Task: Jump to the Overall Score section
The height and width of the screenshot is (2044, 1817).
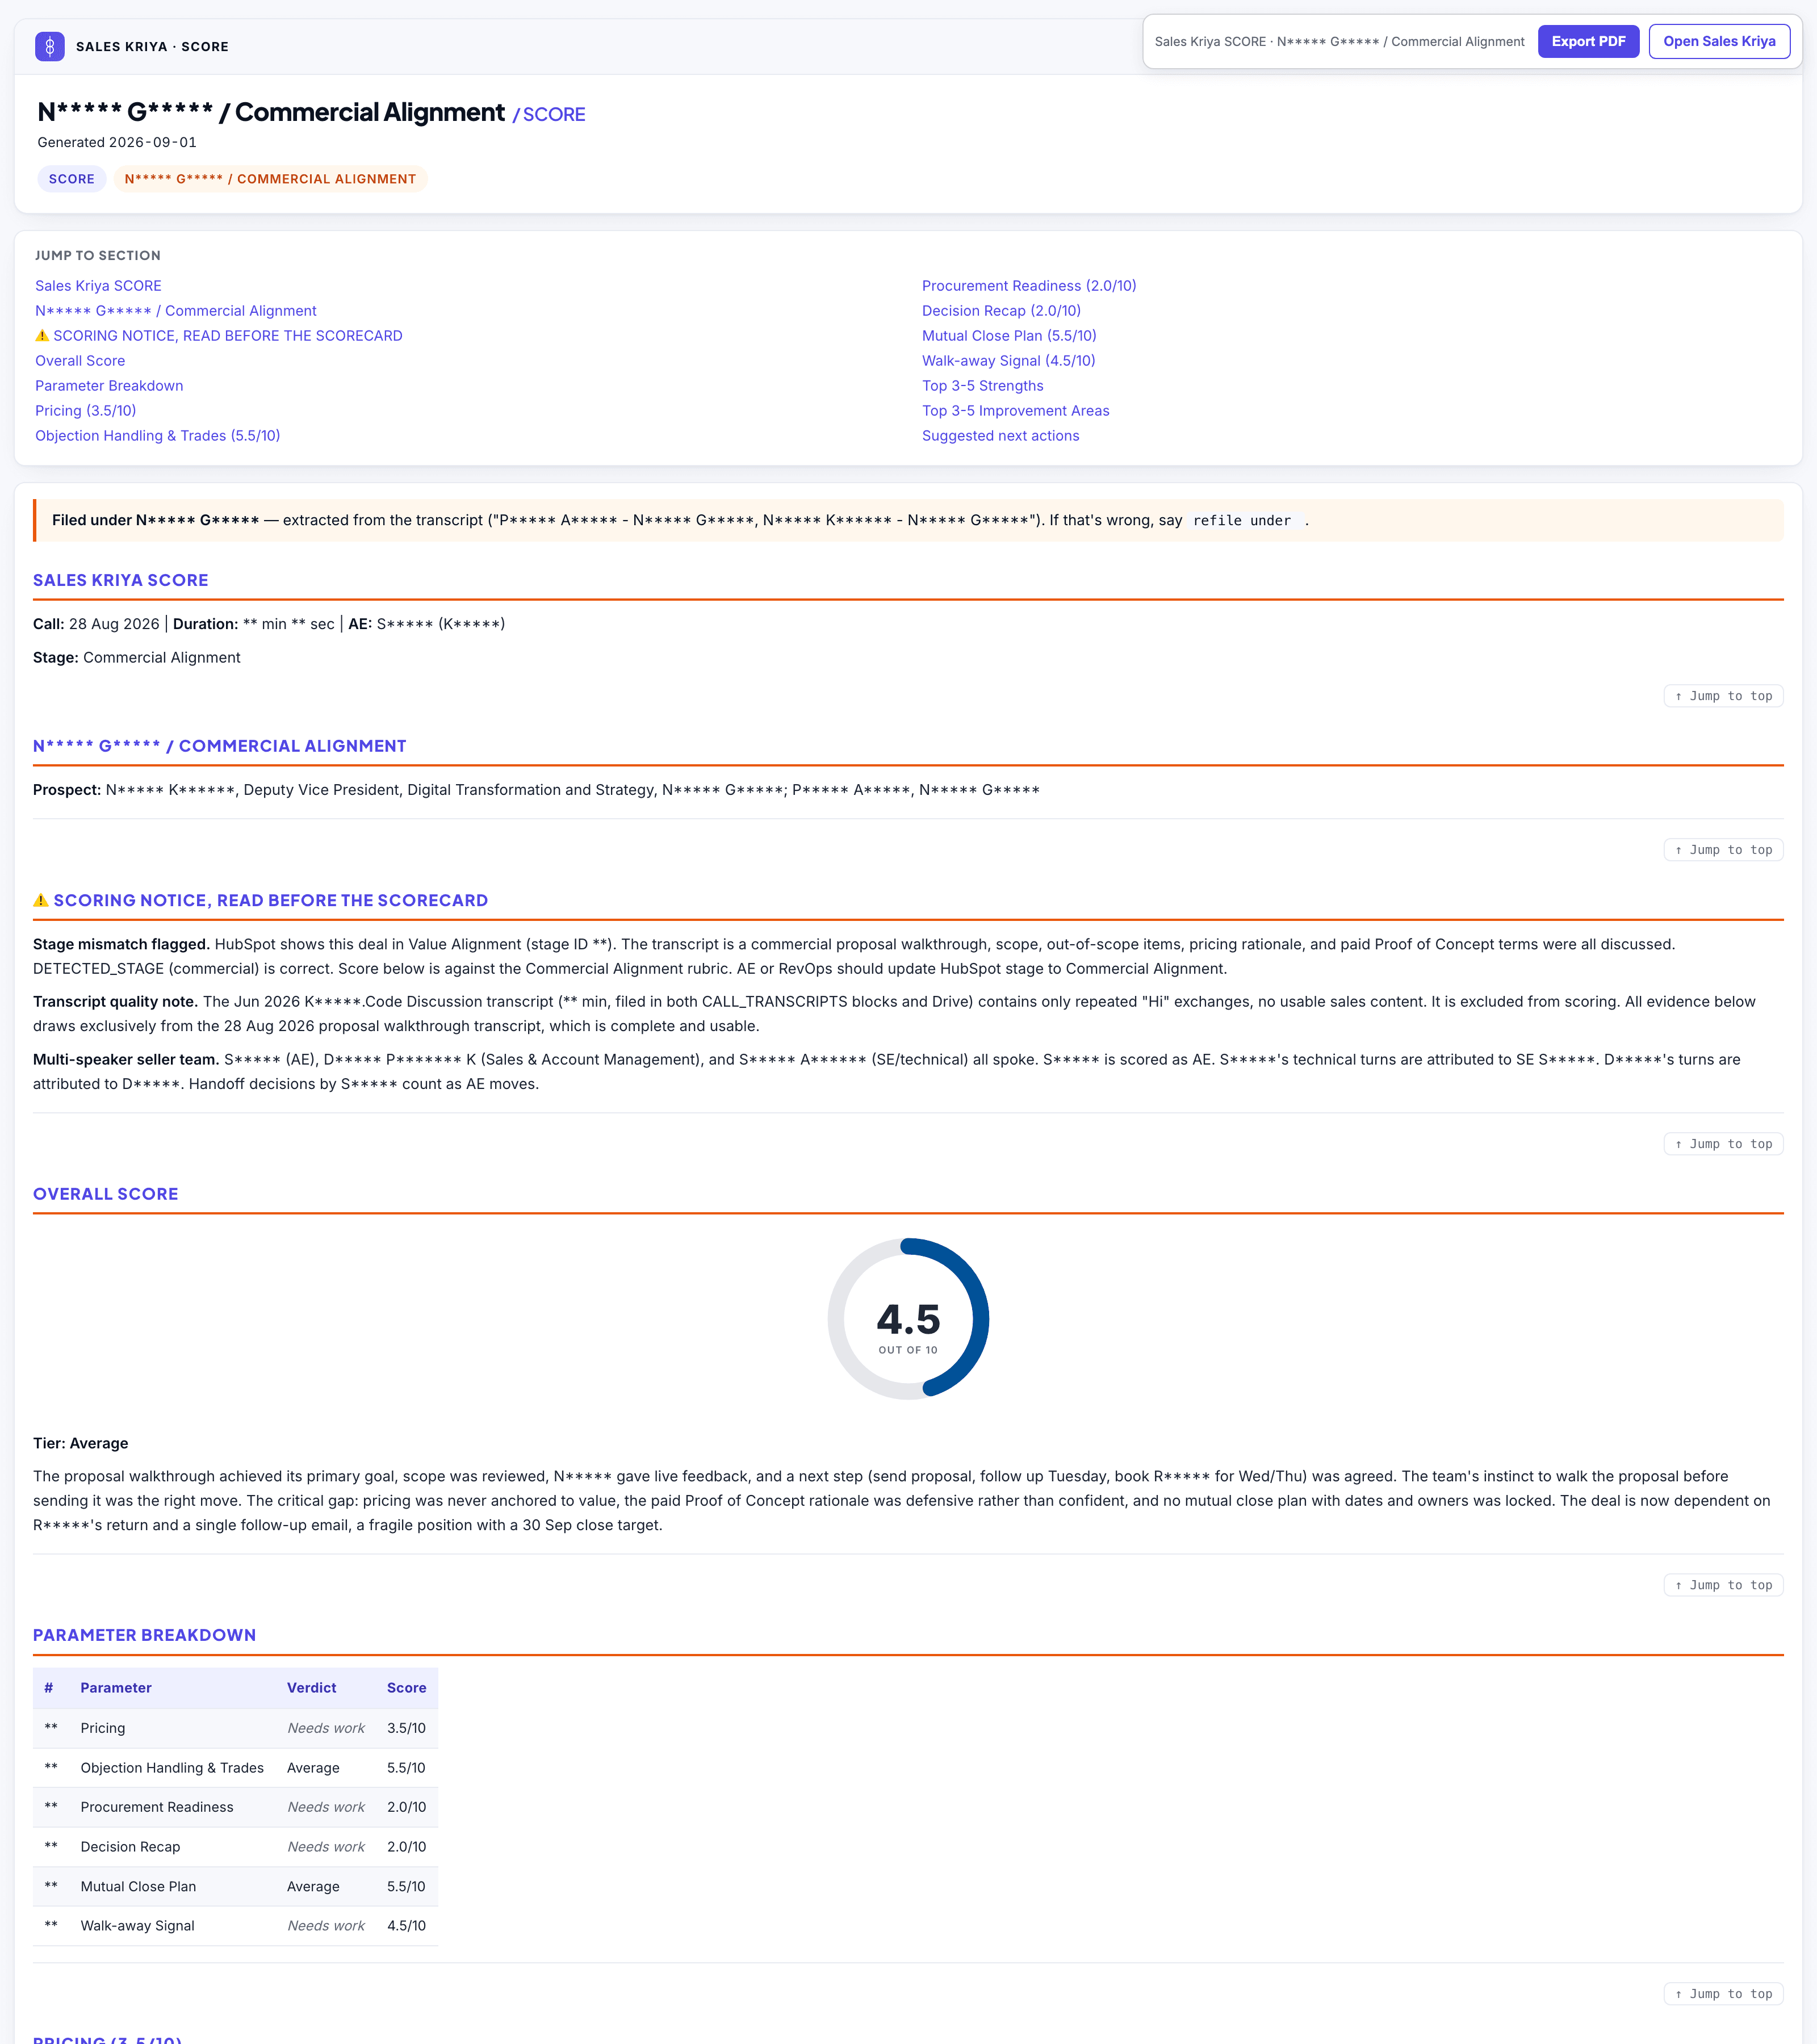Action: tap(80, 361)
